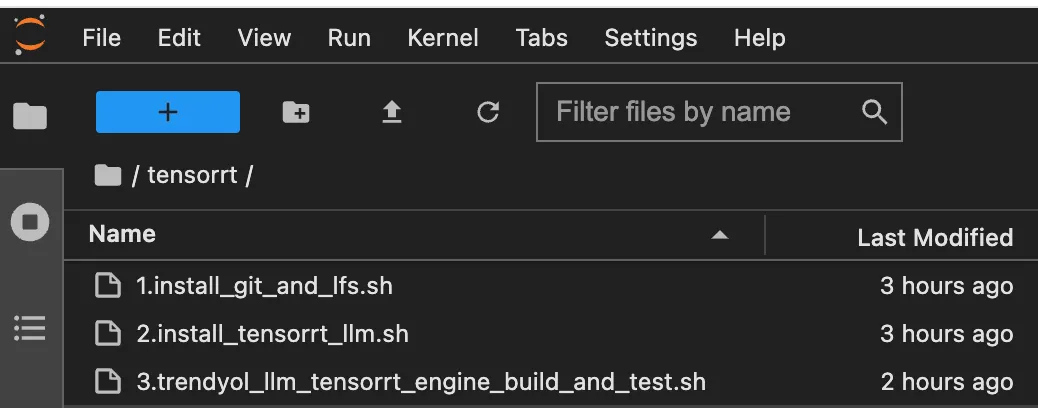1038x408 pixels.
Task: Sort files by Last Modified column
Action: (x=935, y=236)
